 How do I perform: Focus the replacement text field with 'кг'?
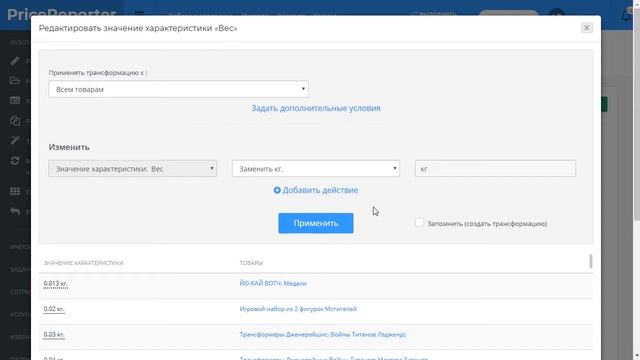(x=495, y=169)
